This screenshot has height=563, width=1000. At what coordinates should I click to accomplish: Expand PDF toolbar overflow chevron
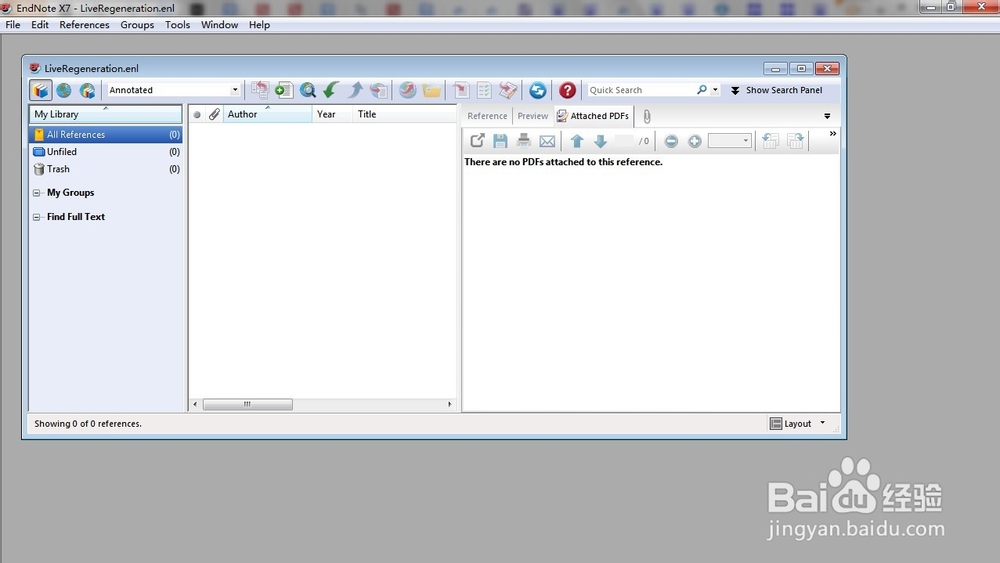point(832,134)
